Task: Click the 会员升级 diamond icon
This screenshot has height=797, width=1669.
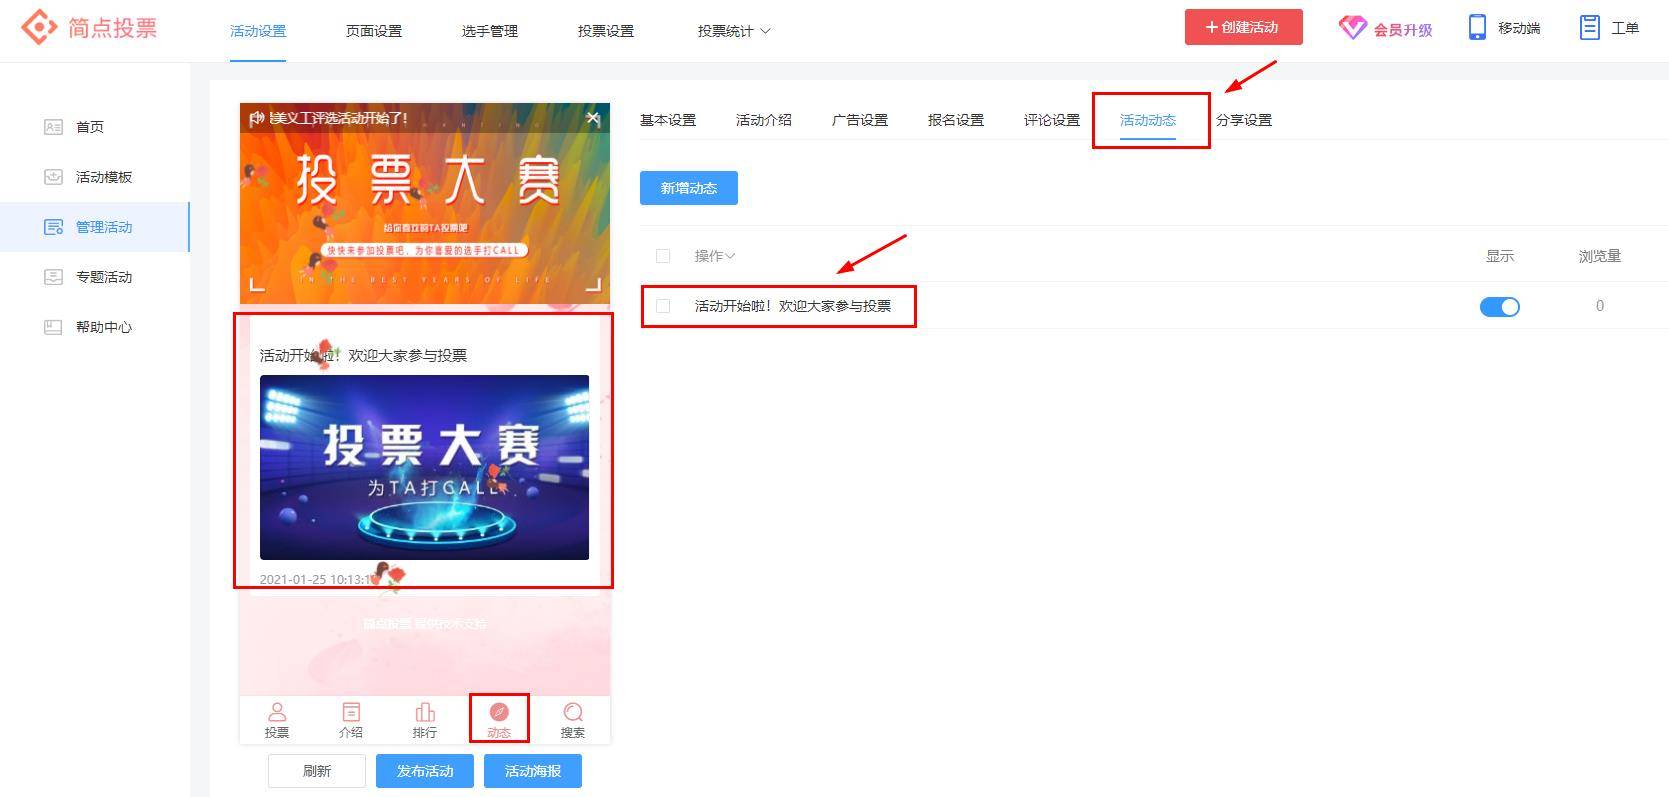Action: point(1352,28)
